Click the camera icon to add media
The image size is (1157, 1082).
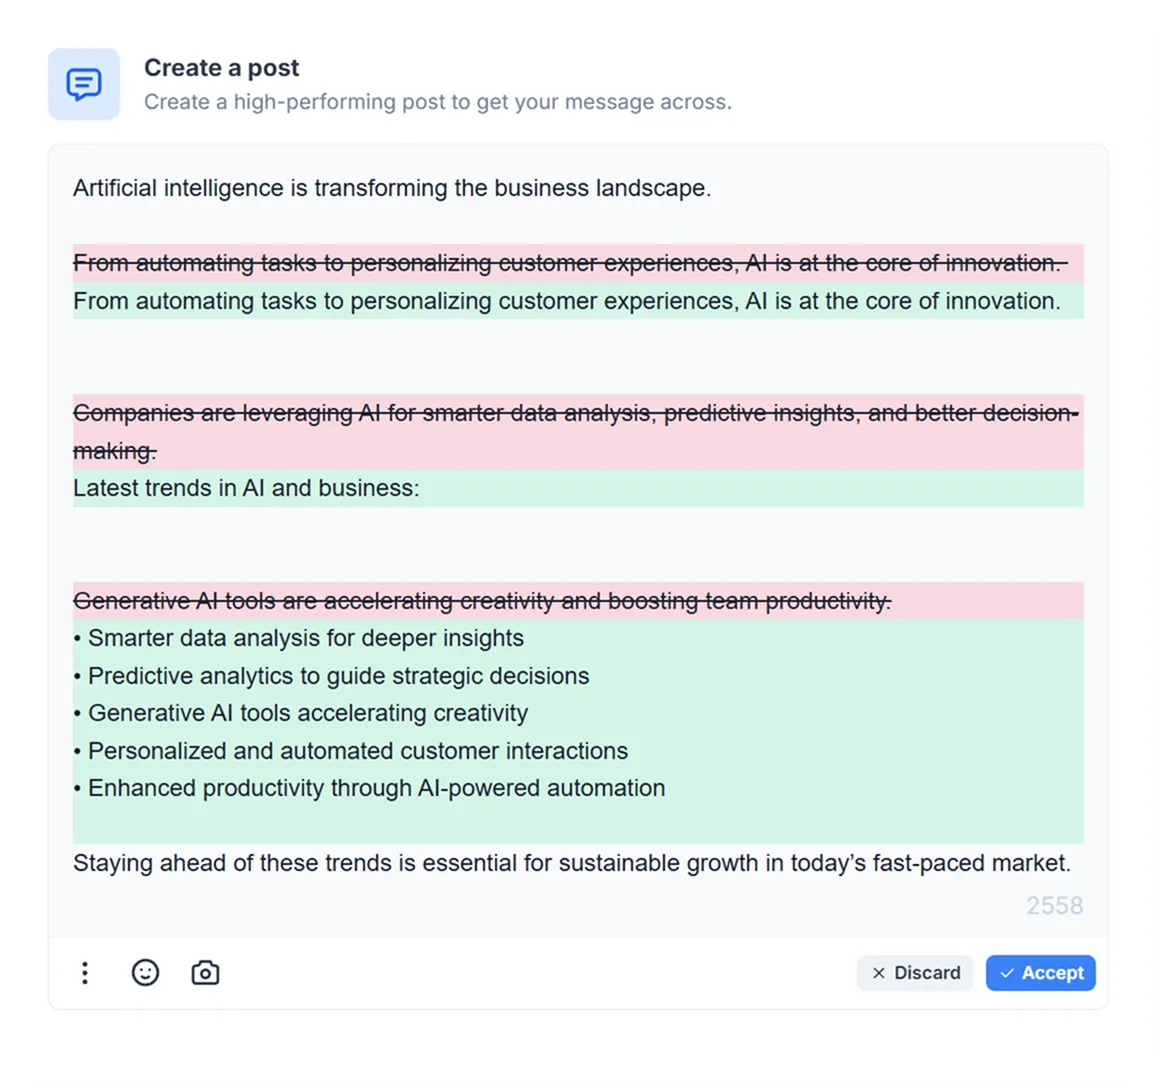click(205, 973)
